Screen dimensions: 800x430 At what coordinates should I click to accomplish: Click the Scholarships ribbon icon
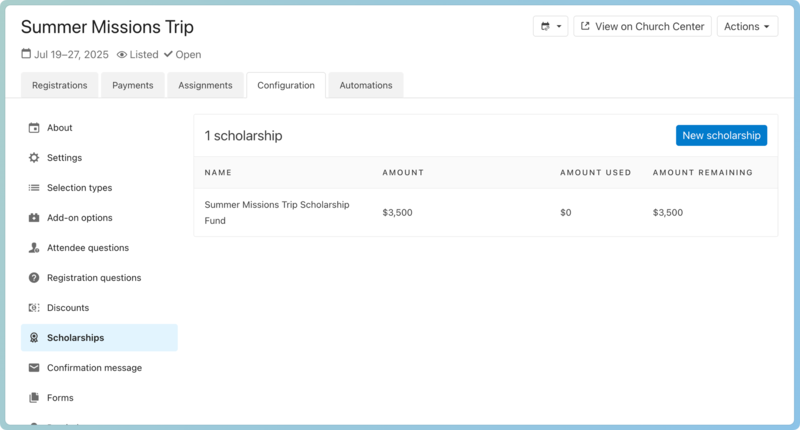click(34, 338)
